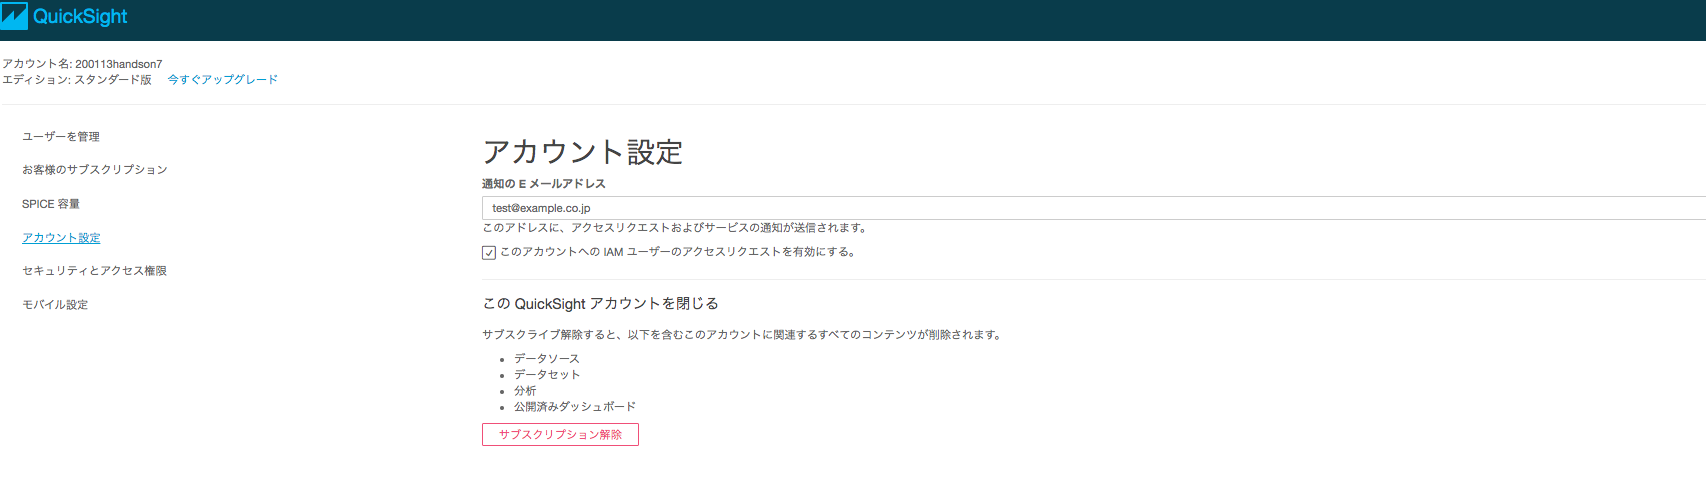Click the アカウント名: 200113handson7 text
1706x496 pixels.
82,64
